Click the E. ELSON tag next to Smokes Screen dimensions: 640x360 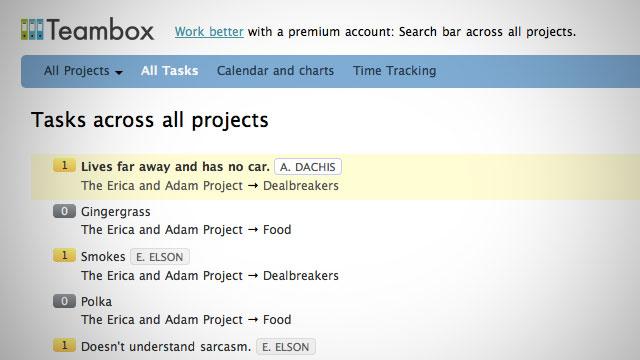tap(160, 257)
